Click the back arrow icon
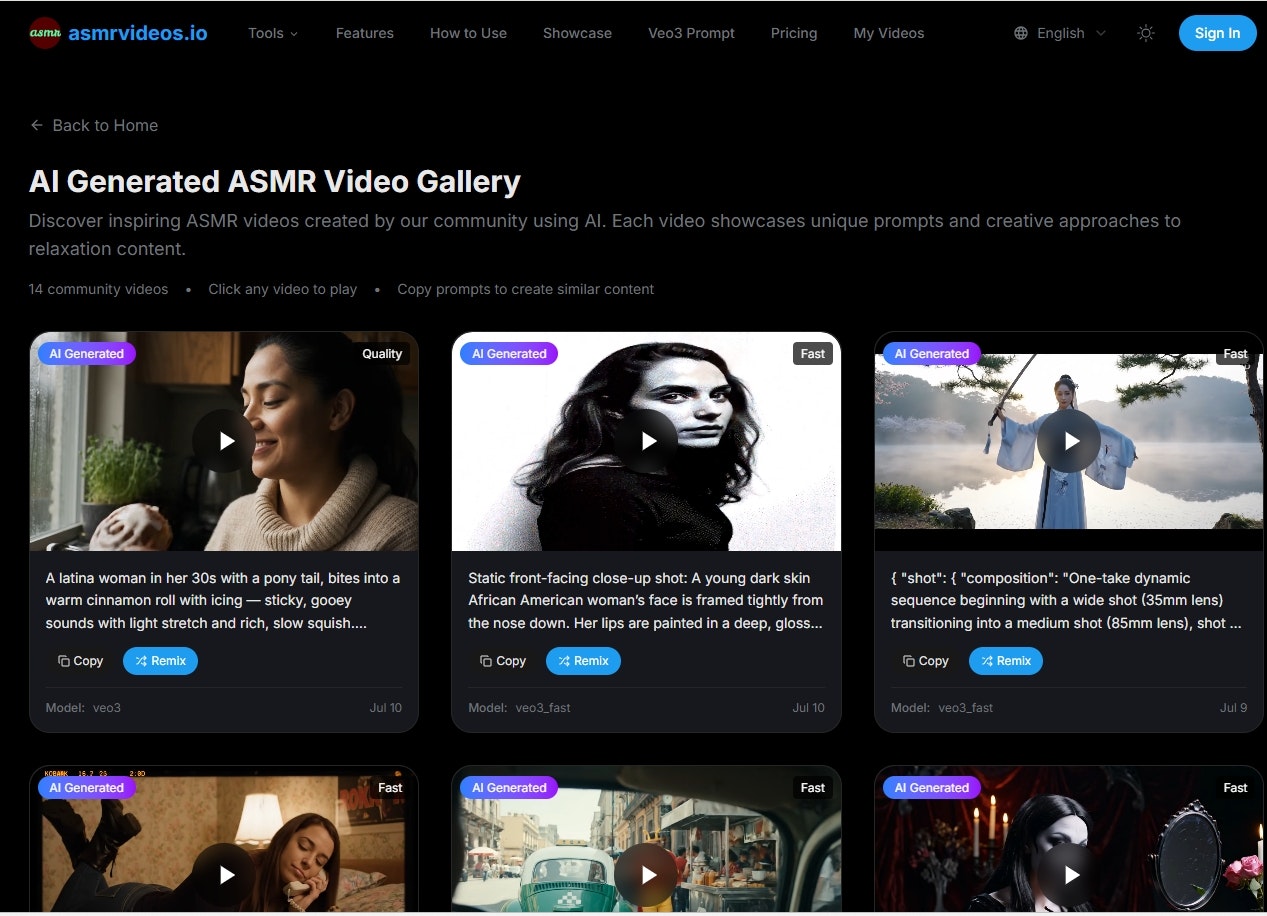The height and width of the screenshot is (916, 1267). (37, 125)
